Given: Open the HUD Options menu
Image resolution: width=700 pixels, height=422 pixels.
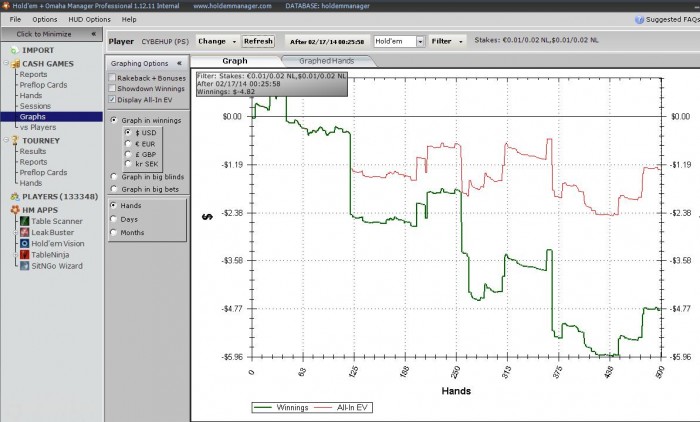Looking at the screenshot, I should (90, 19).
